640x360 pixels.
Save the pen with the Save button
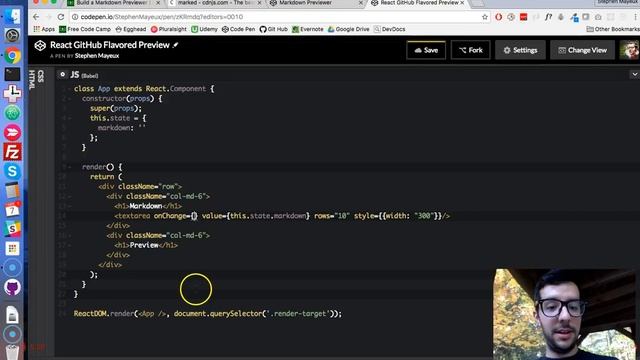[x=426, y=50]
